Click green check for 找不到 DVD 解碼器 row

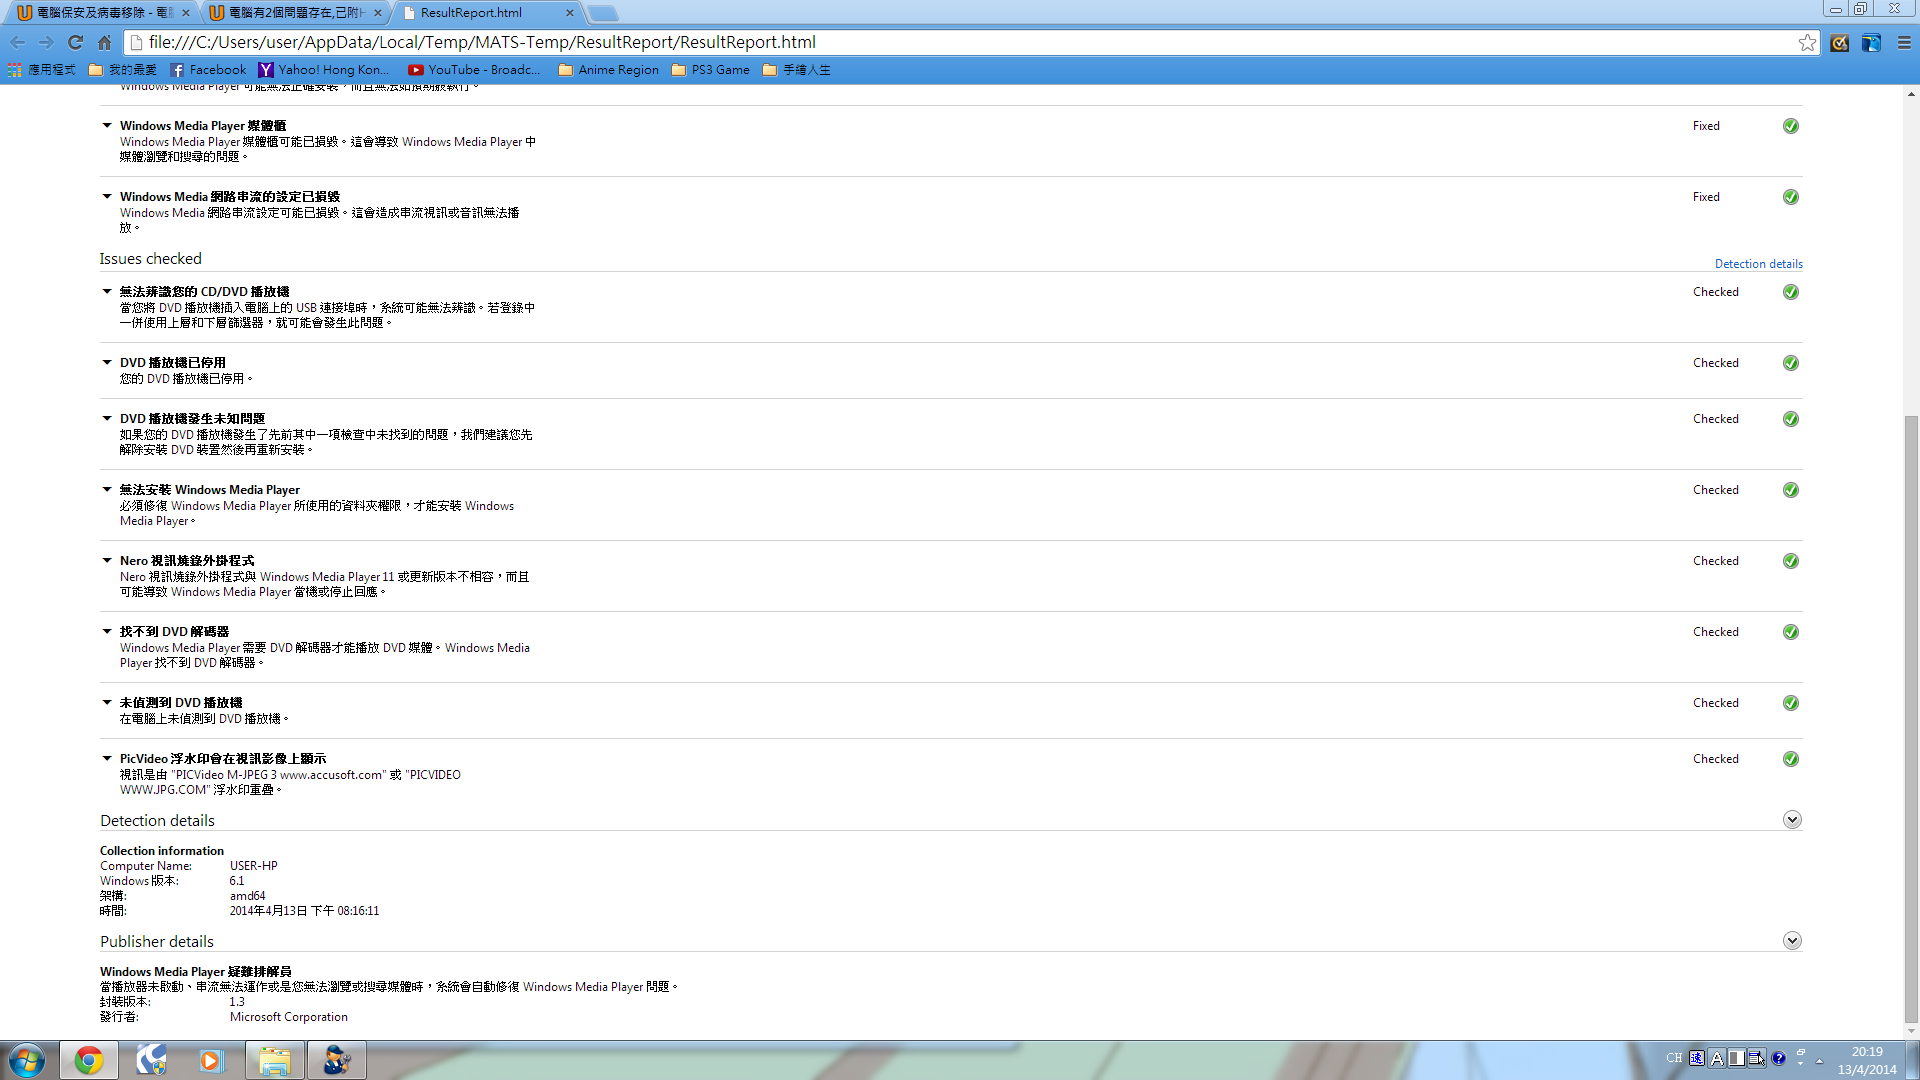click(1791, 632)
